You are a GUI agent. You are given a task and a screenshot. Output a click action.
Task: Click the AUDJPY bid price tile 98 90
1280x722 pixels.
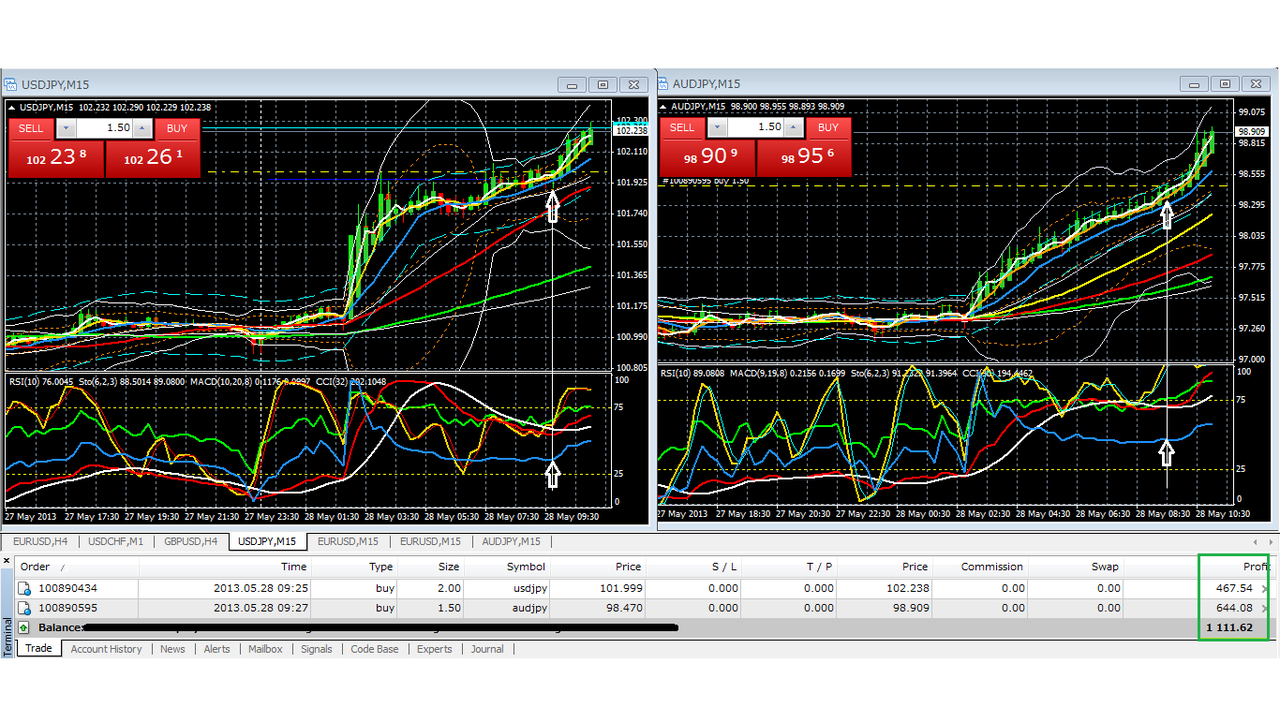[707, 158]
